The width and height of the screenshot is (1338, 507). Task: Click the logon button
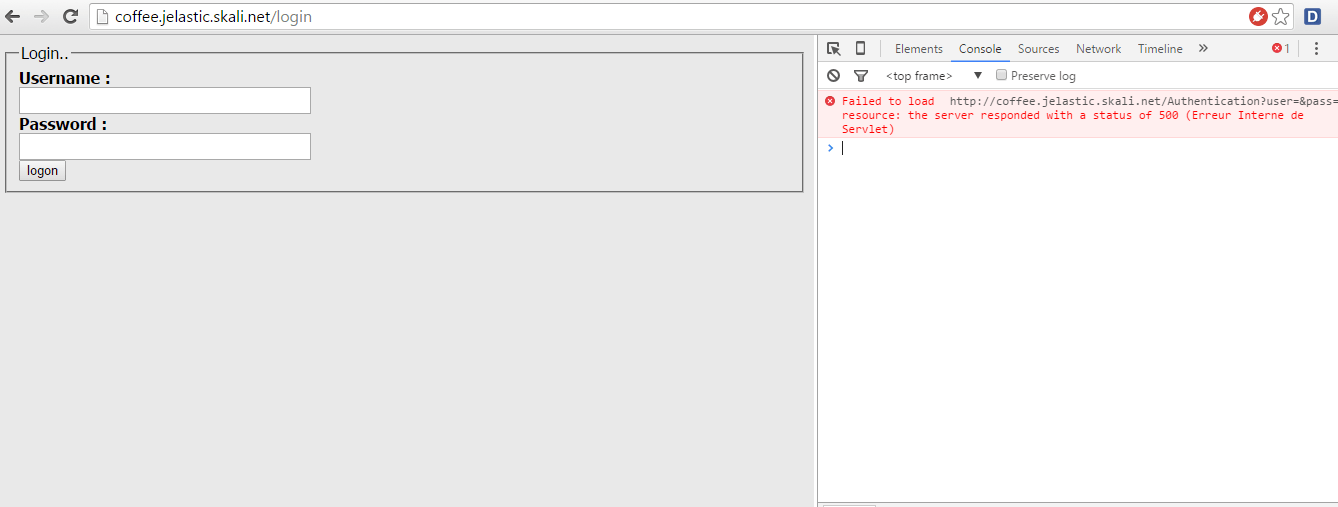pos(42,171)
